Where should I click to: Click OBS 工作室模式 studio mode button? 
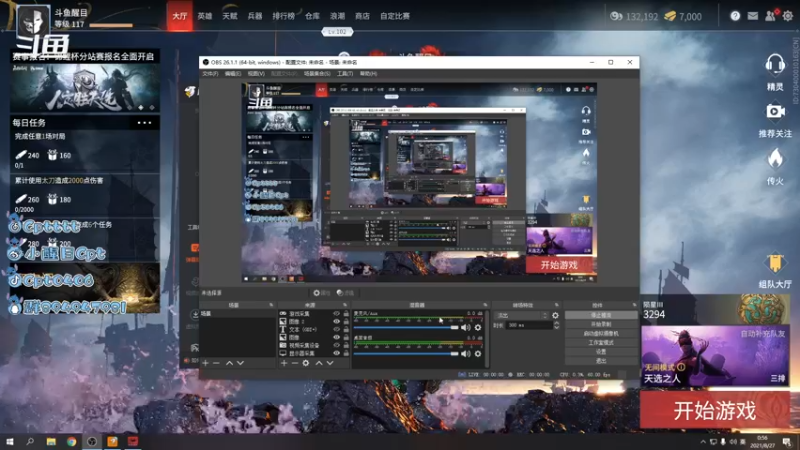click(601, 342)
